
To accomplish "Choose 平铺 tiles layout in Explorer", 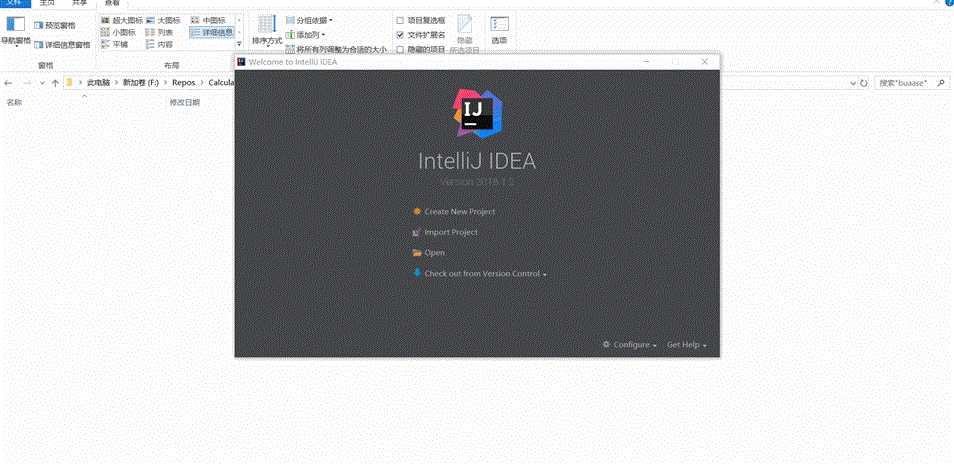I will (114, 44).
